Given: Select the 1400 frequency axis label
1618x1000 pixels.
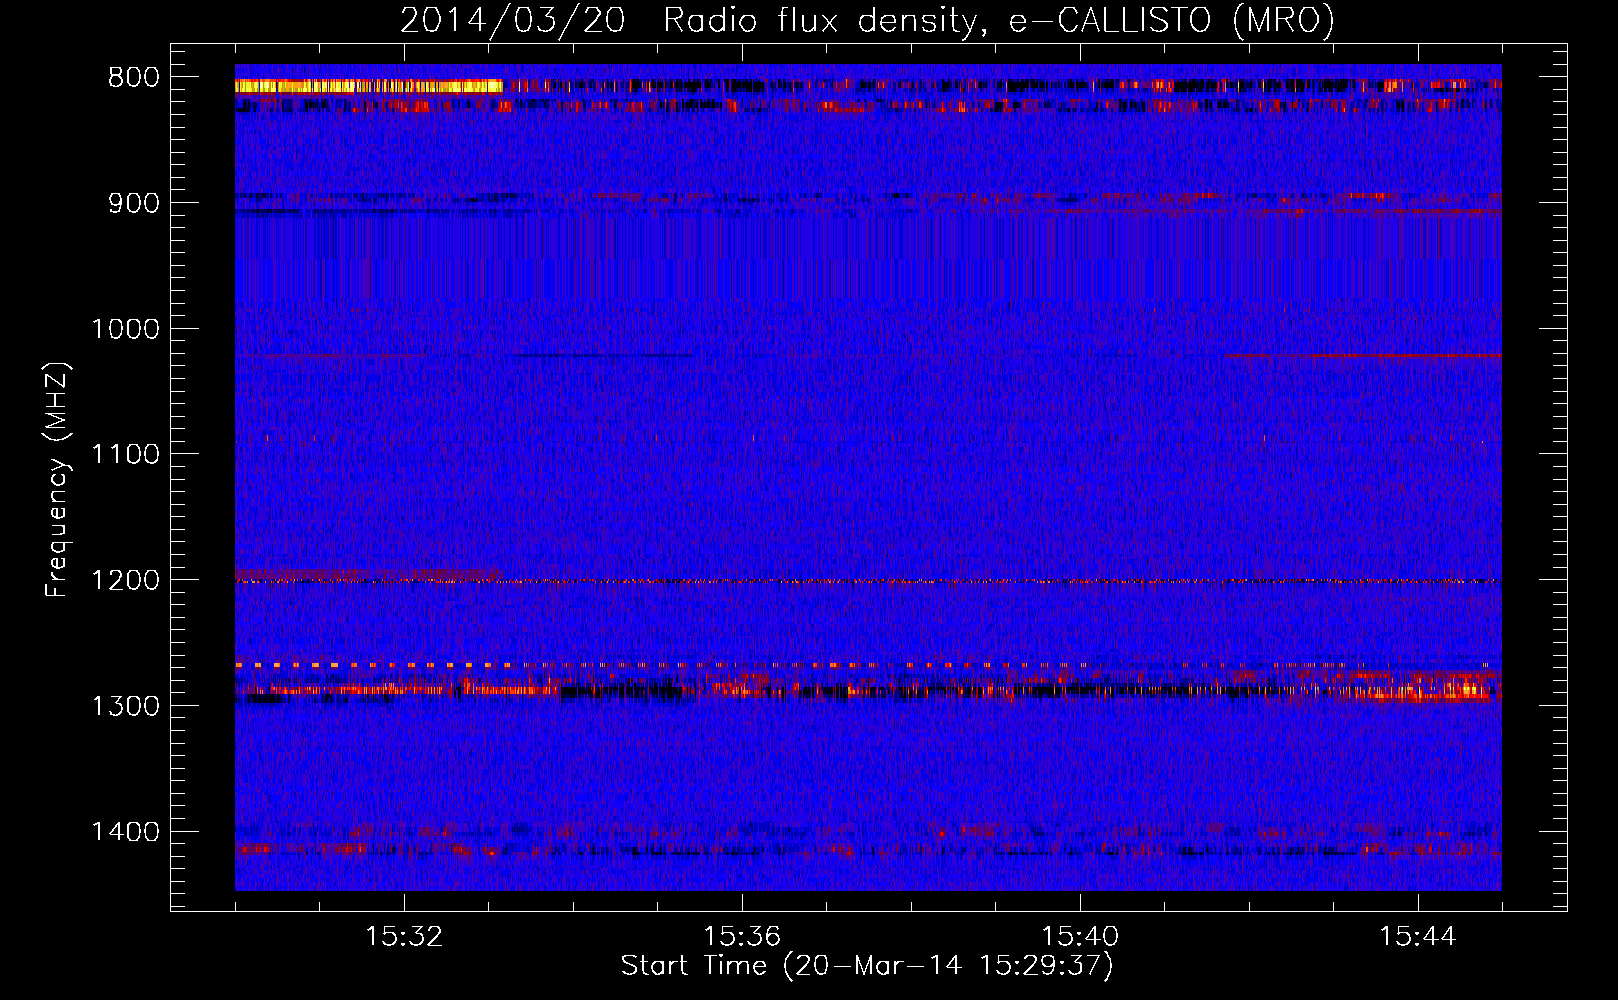Looking at the screenshot, I should pyautogui.click(x=125, y=832).
